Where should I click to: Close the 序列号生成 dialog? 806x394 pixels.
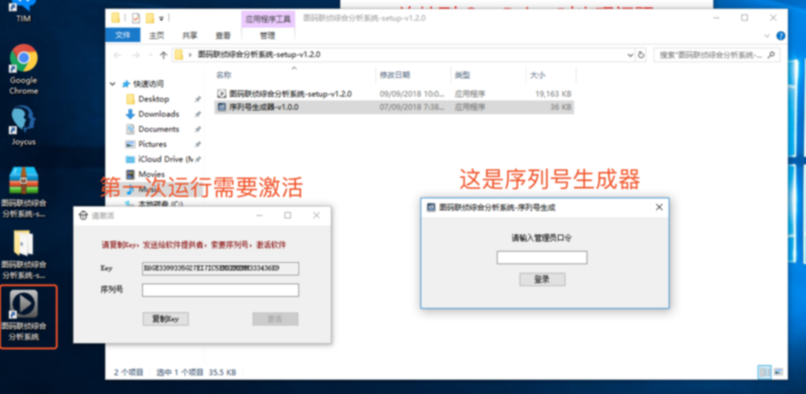tap(659, 207)
